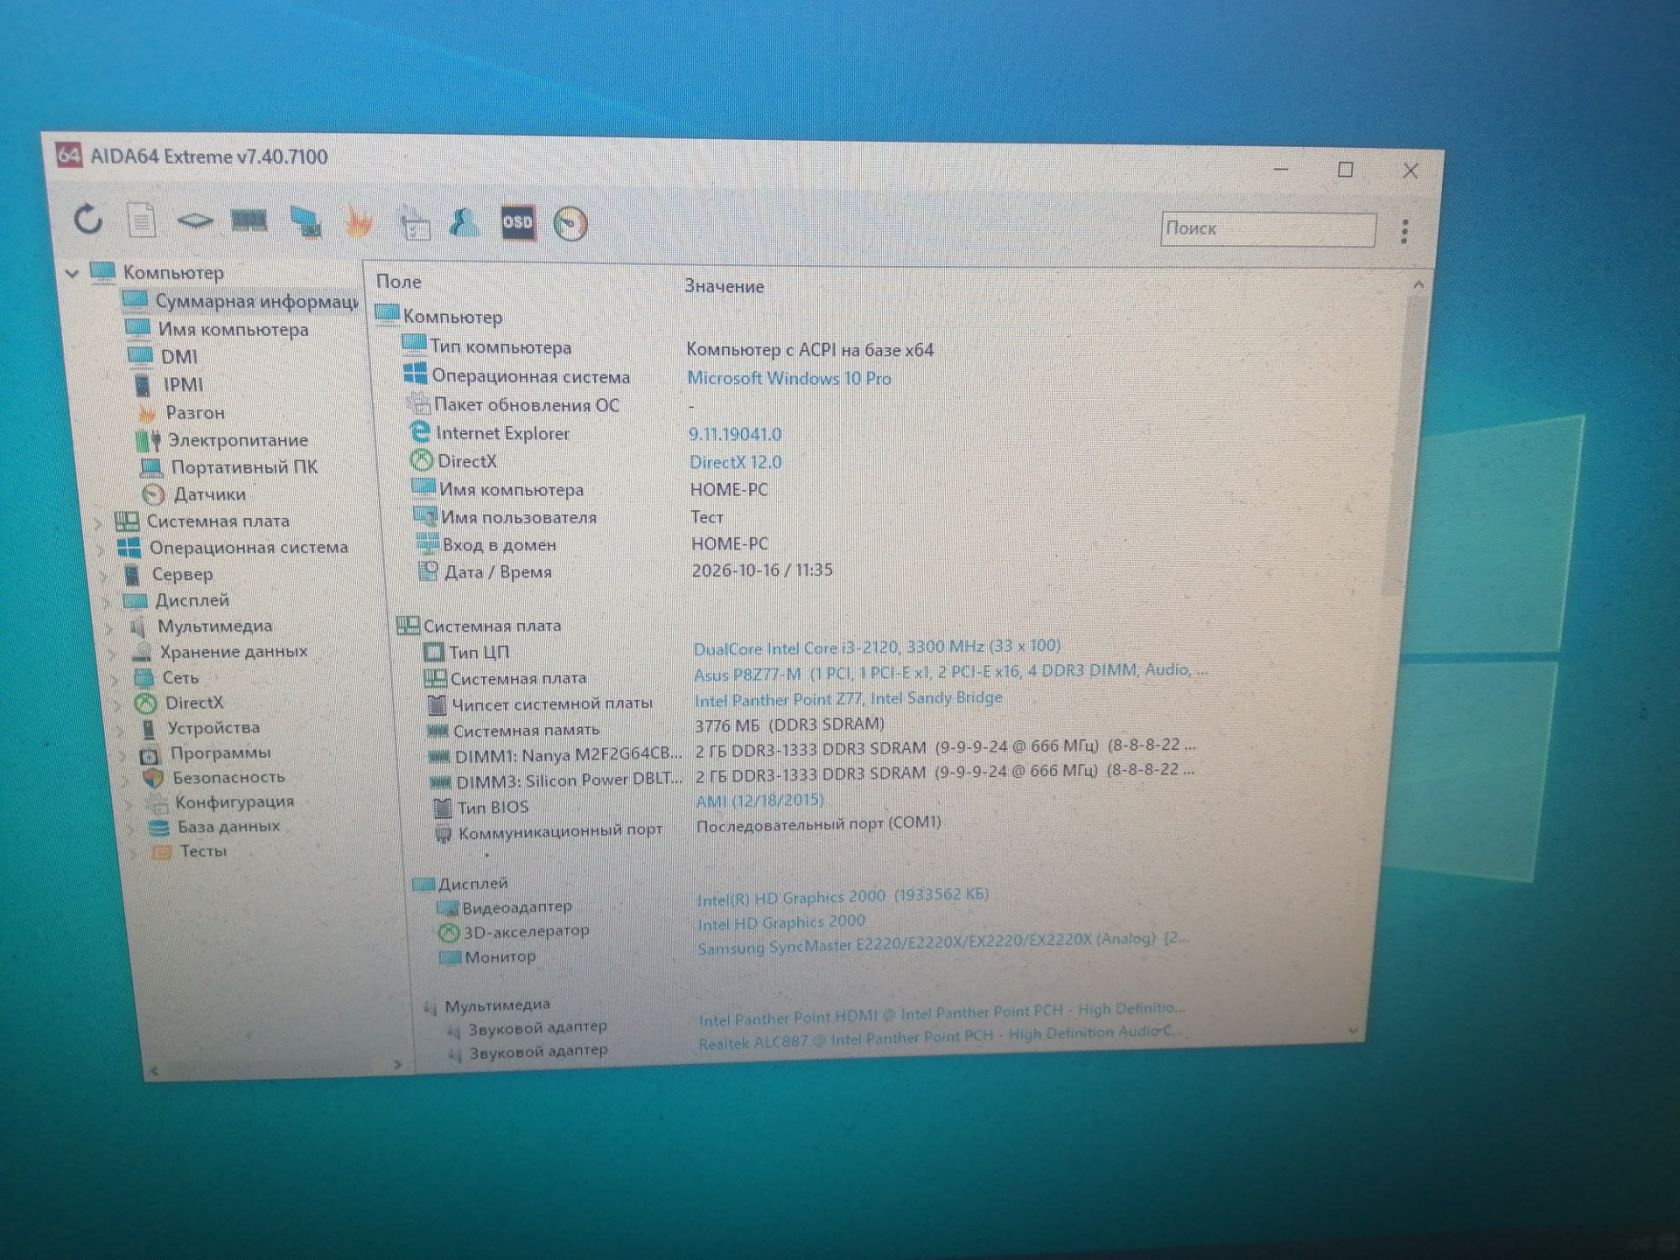Expand the Операционная система tree node
Viewport: 1680px width, 1260px height.
coord(101,548)
